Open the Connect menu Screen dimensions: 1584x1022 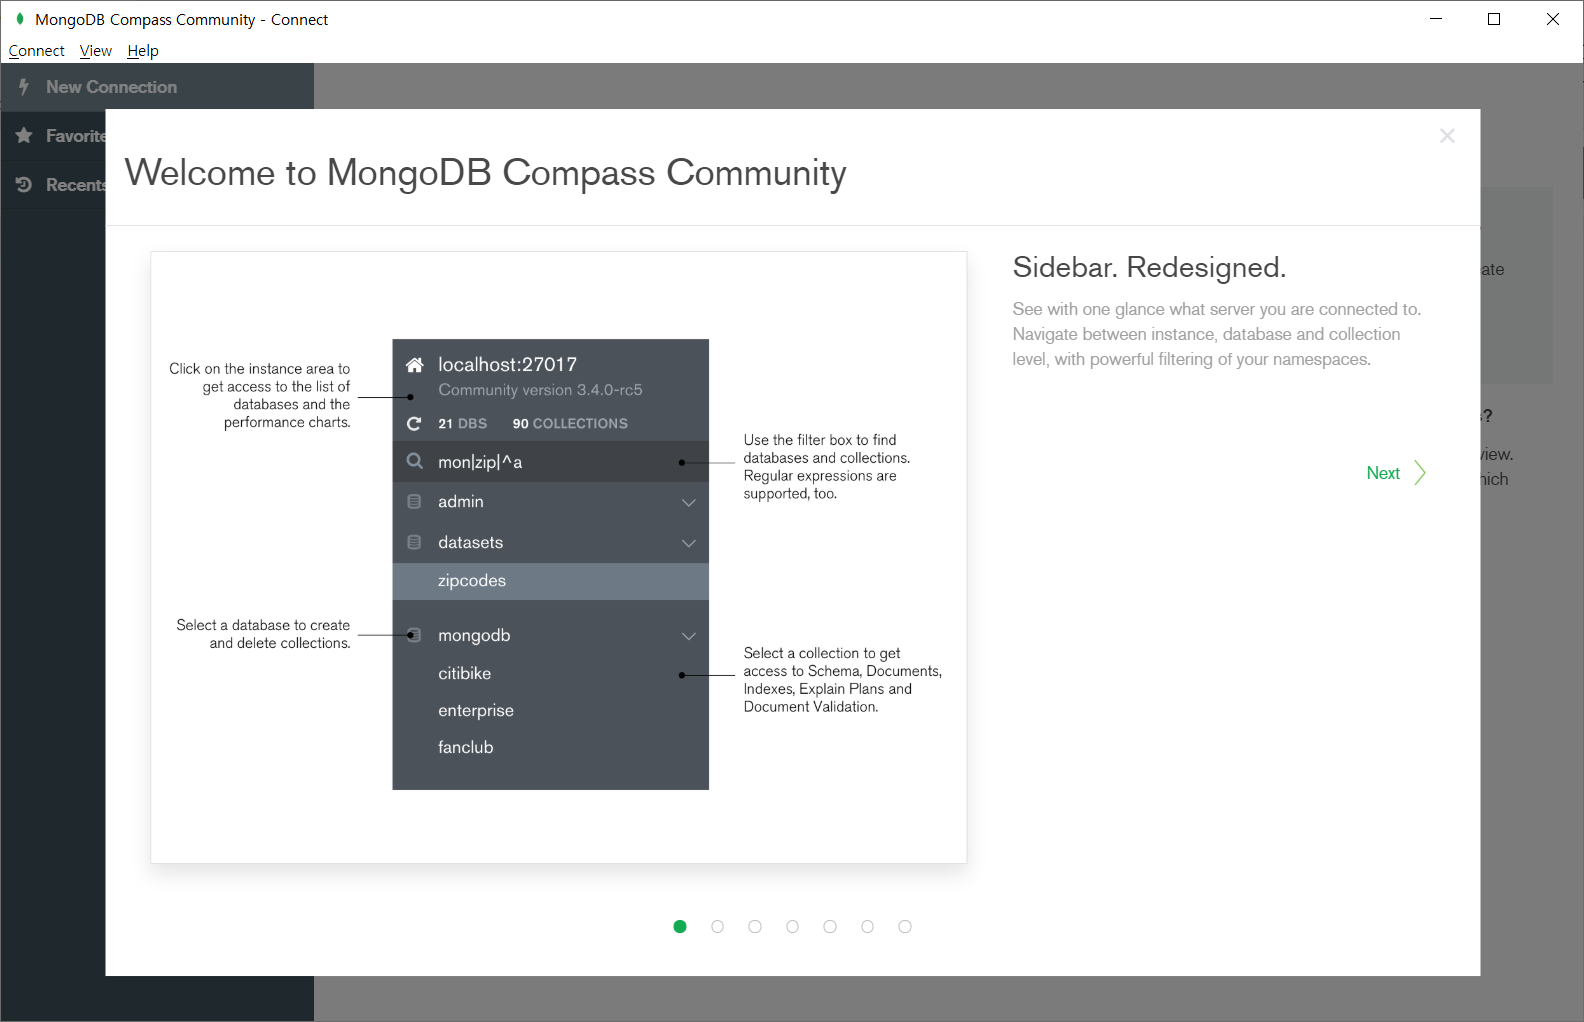point(37,51)
